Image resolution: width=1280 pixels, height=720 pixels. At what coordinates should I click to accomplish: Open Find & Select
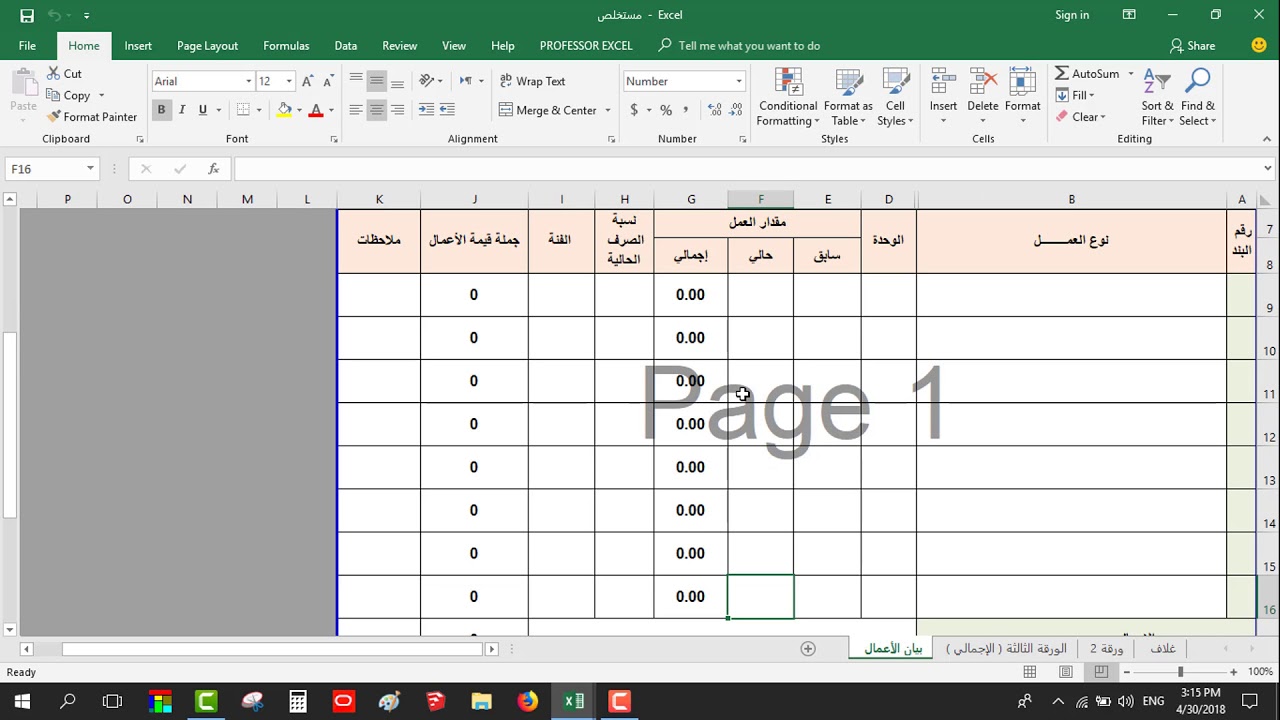[1197, 98]
